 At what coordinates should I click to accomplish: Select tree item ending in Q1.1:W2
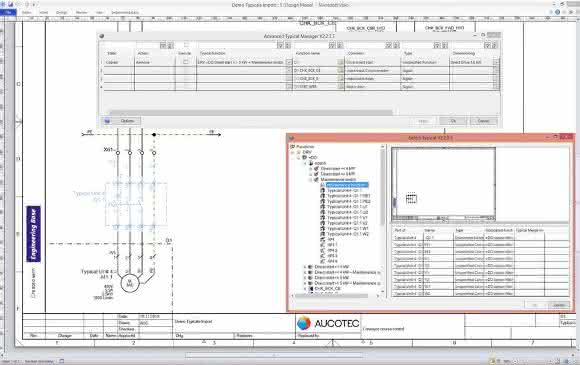coord(348,234)
